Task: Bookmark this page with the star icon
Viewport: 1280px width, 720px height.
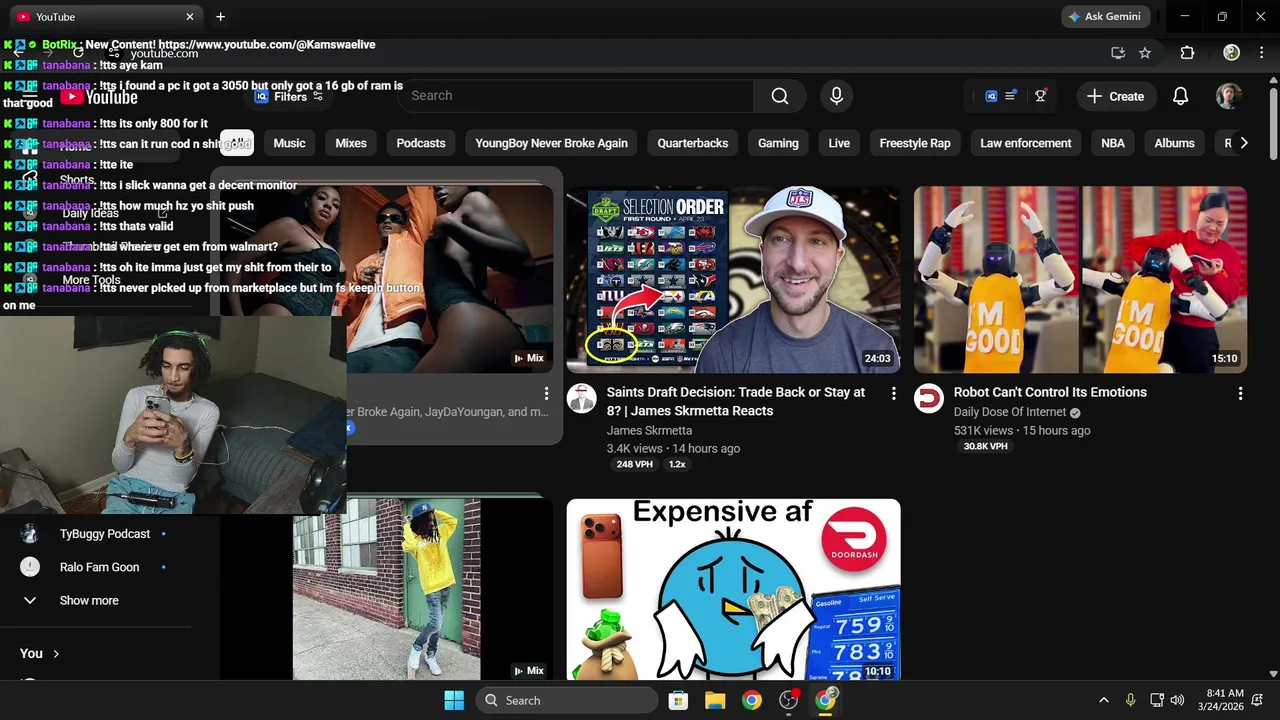Action: click(1145, 53)
